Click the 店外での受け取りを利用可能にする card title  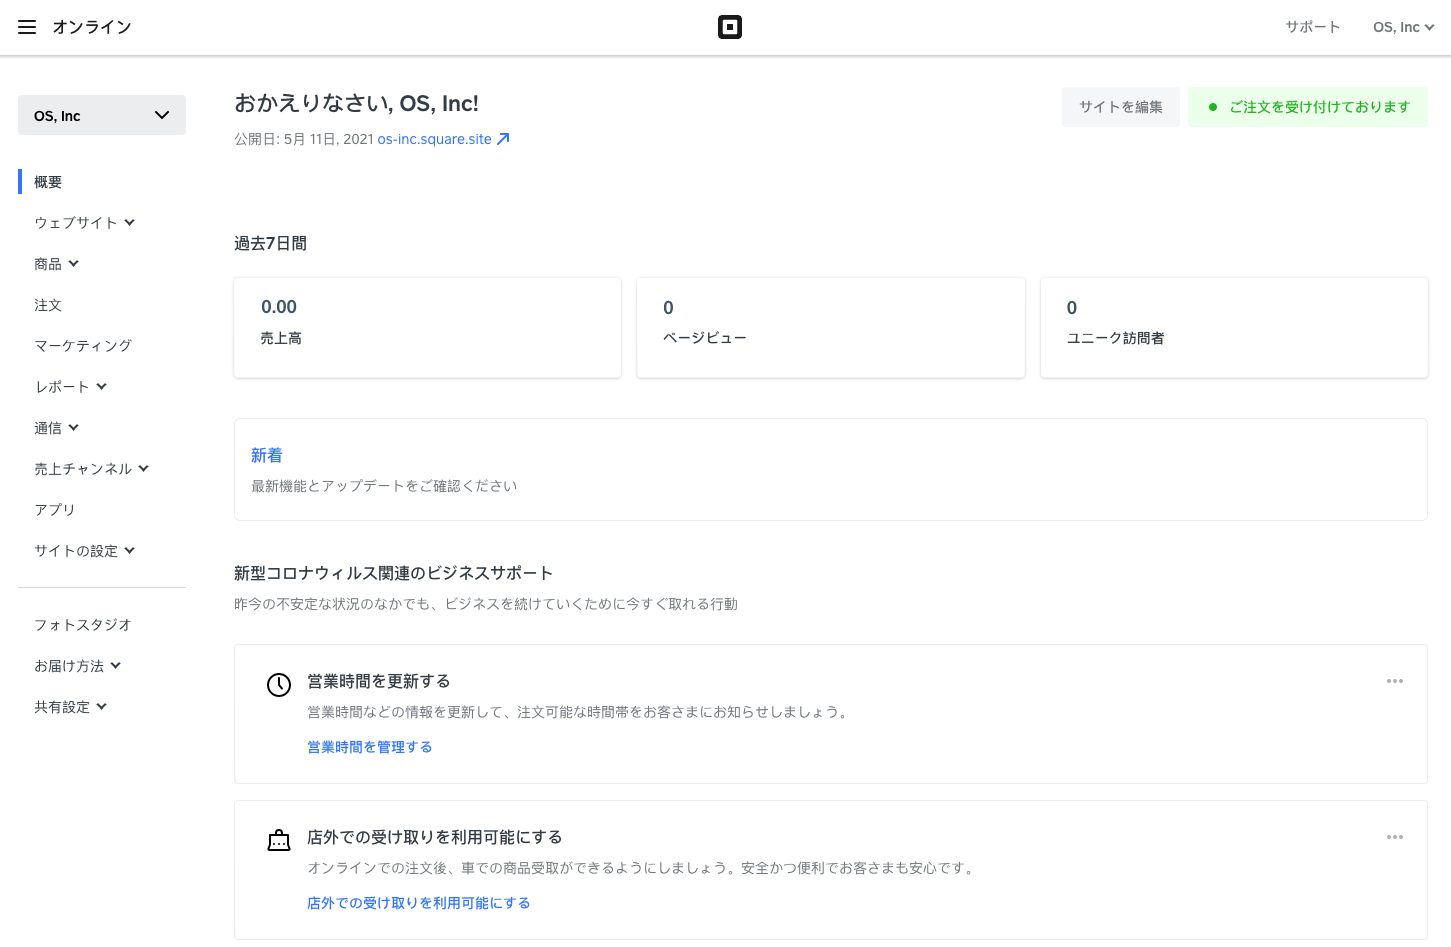435,837
